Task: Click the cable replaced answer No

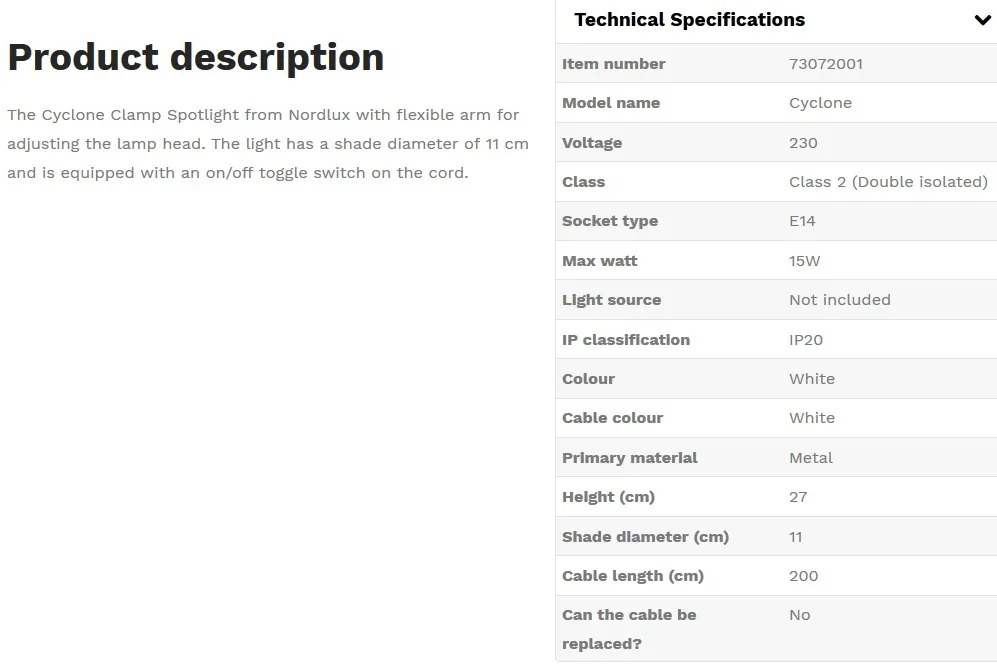Action: 800,615
